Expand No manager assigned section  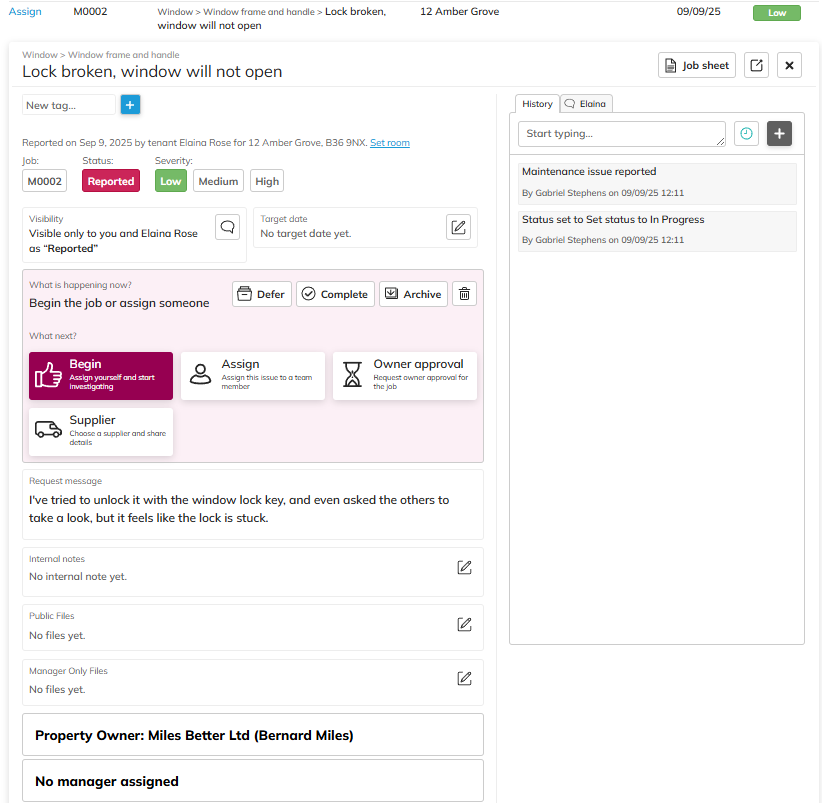(253, 781)
